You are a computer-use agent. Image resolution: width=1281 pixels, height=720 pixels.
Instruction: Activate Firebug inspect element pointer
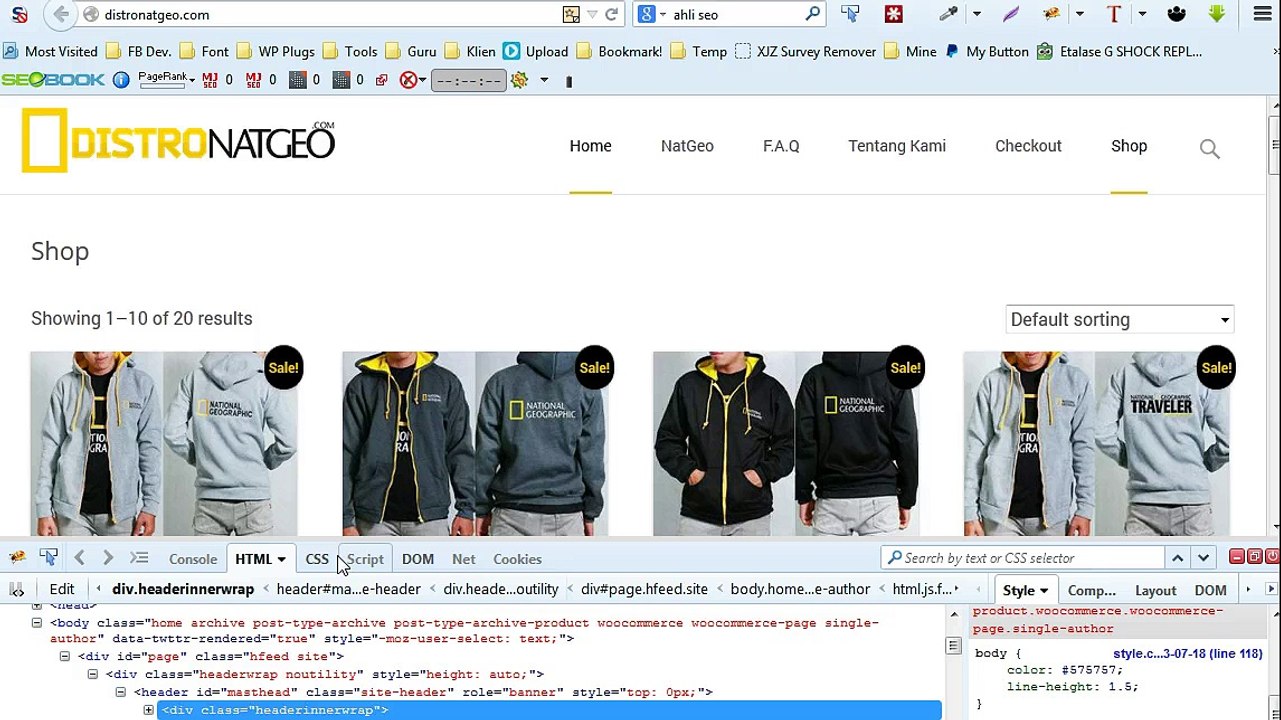tap(48, 558)
